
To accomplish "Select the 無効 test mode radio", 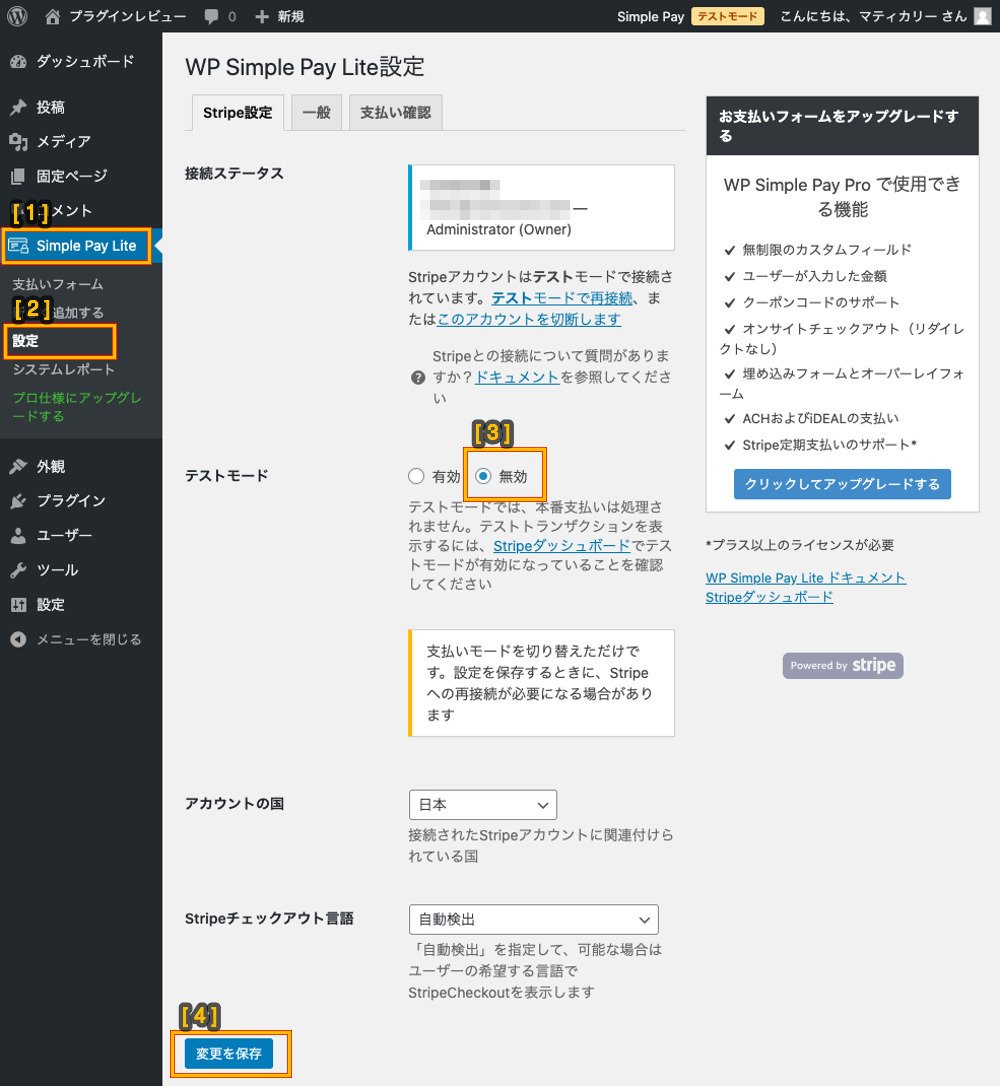I will click(x=483, y=477).
